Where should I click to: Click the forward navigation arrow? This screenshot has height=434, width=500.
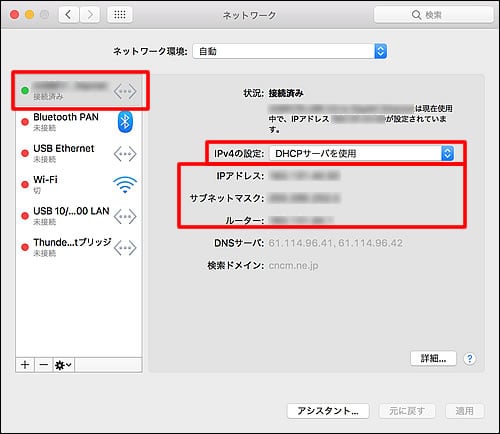pos(90,15)
